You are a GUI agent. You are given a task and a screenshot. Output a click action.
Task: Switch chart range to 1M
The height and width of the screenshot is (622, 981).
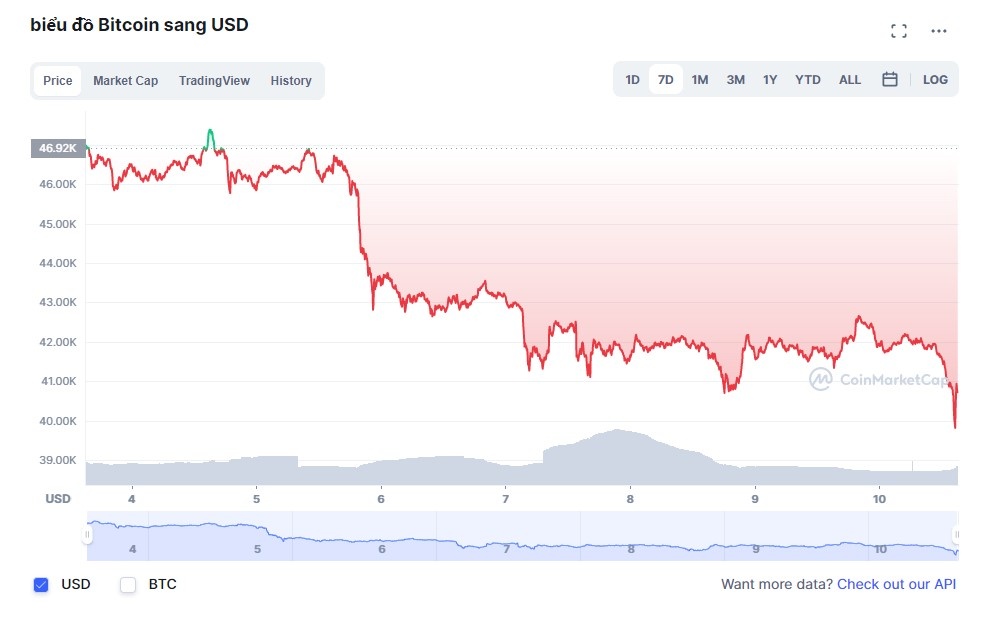coord(700,80)
